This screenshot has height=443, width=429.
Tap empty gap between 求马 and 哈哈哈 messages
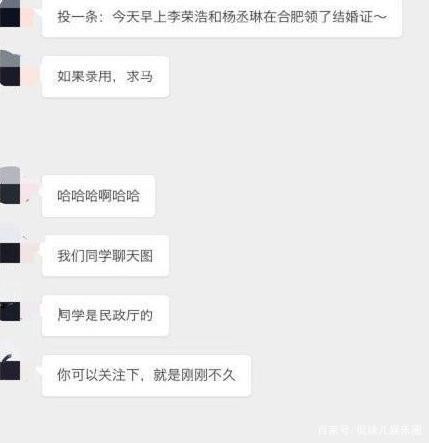213,136
